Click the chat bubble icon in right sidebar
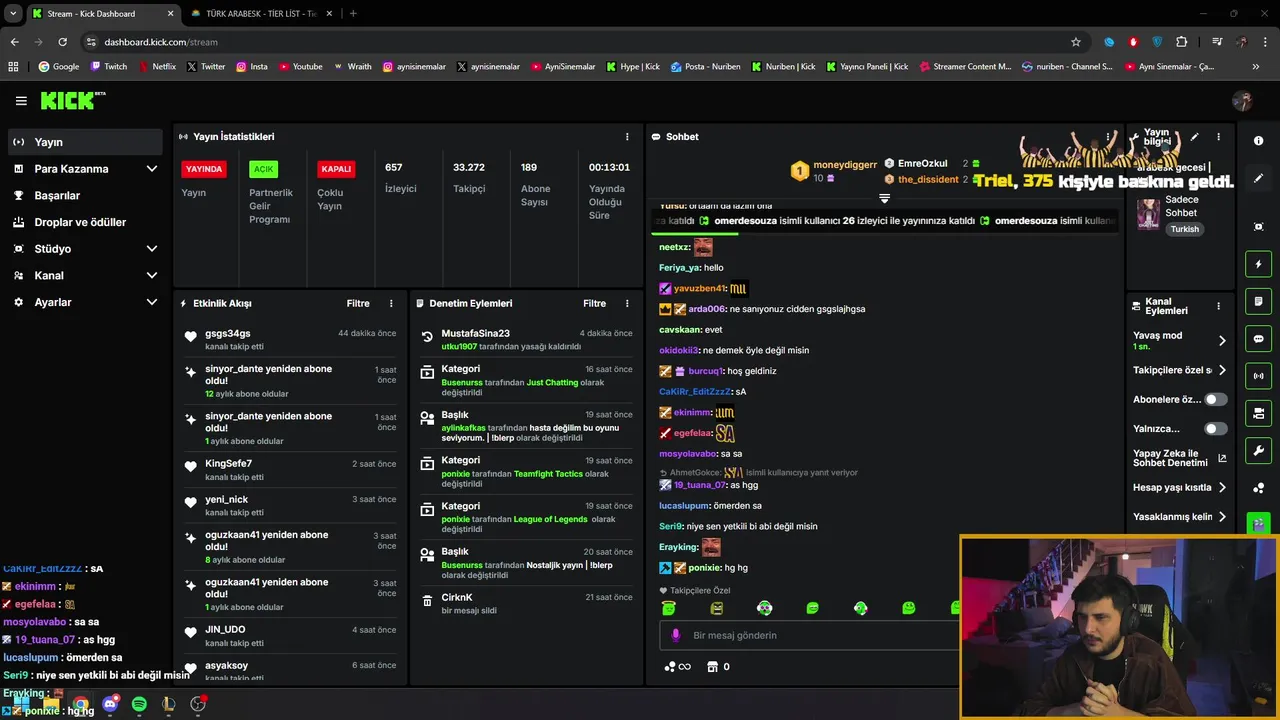The width and height of the screenshot is (1280, 720). (x=1259, y=339)
